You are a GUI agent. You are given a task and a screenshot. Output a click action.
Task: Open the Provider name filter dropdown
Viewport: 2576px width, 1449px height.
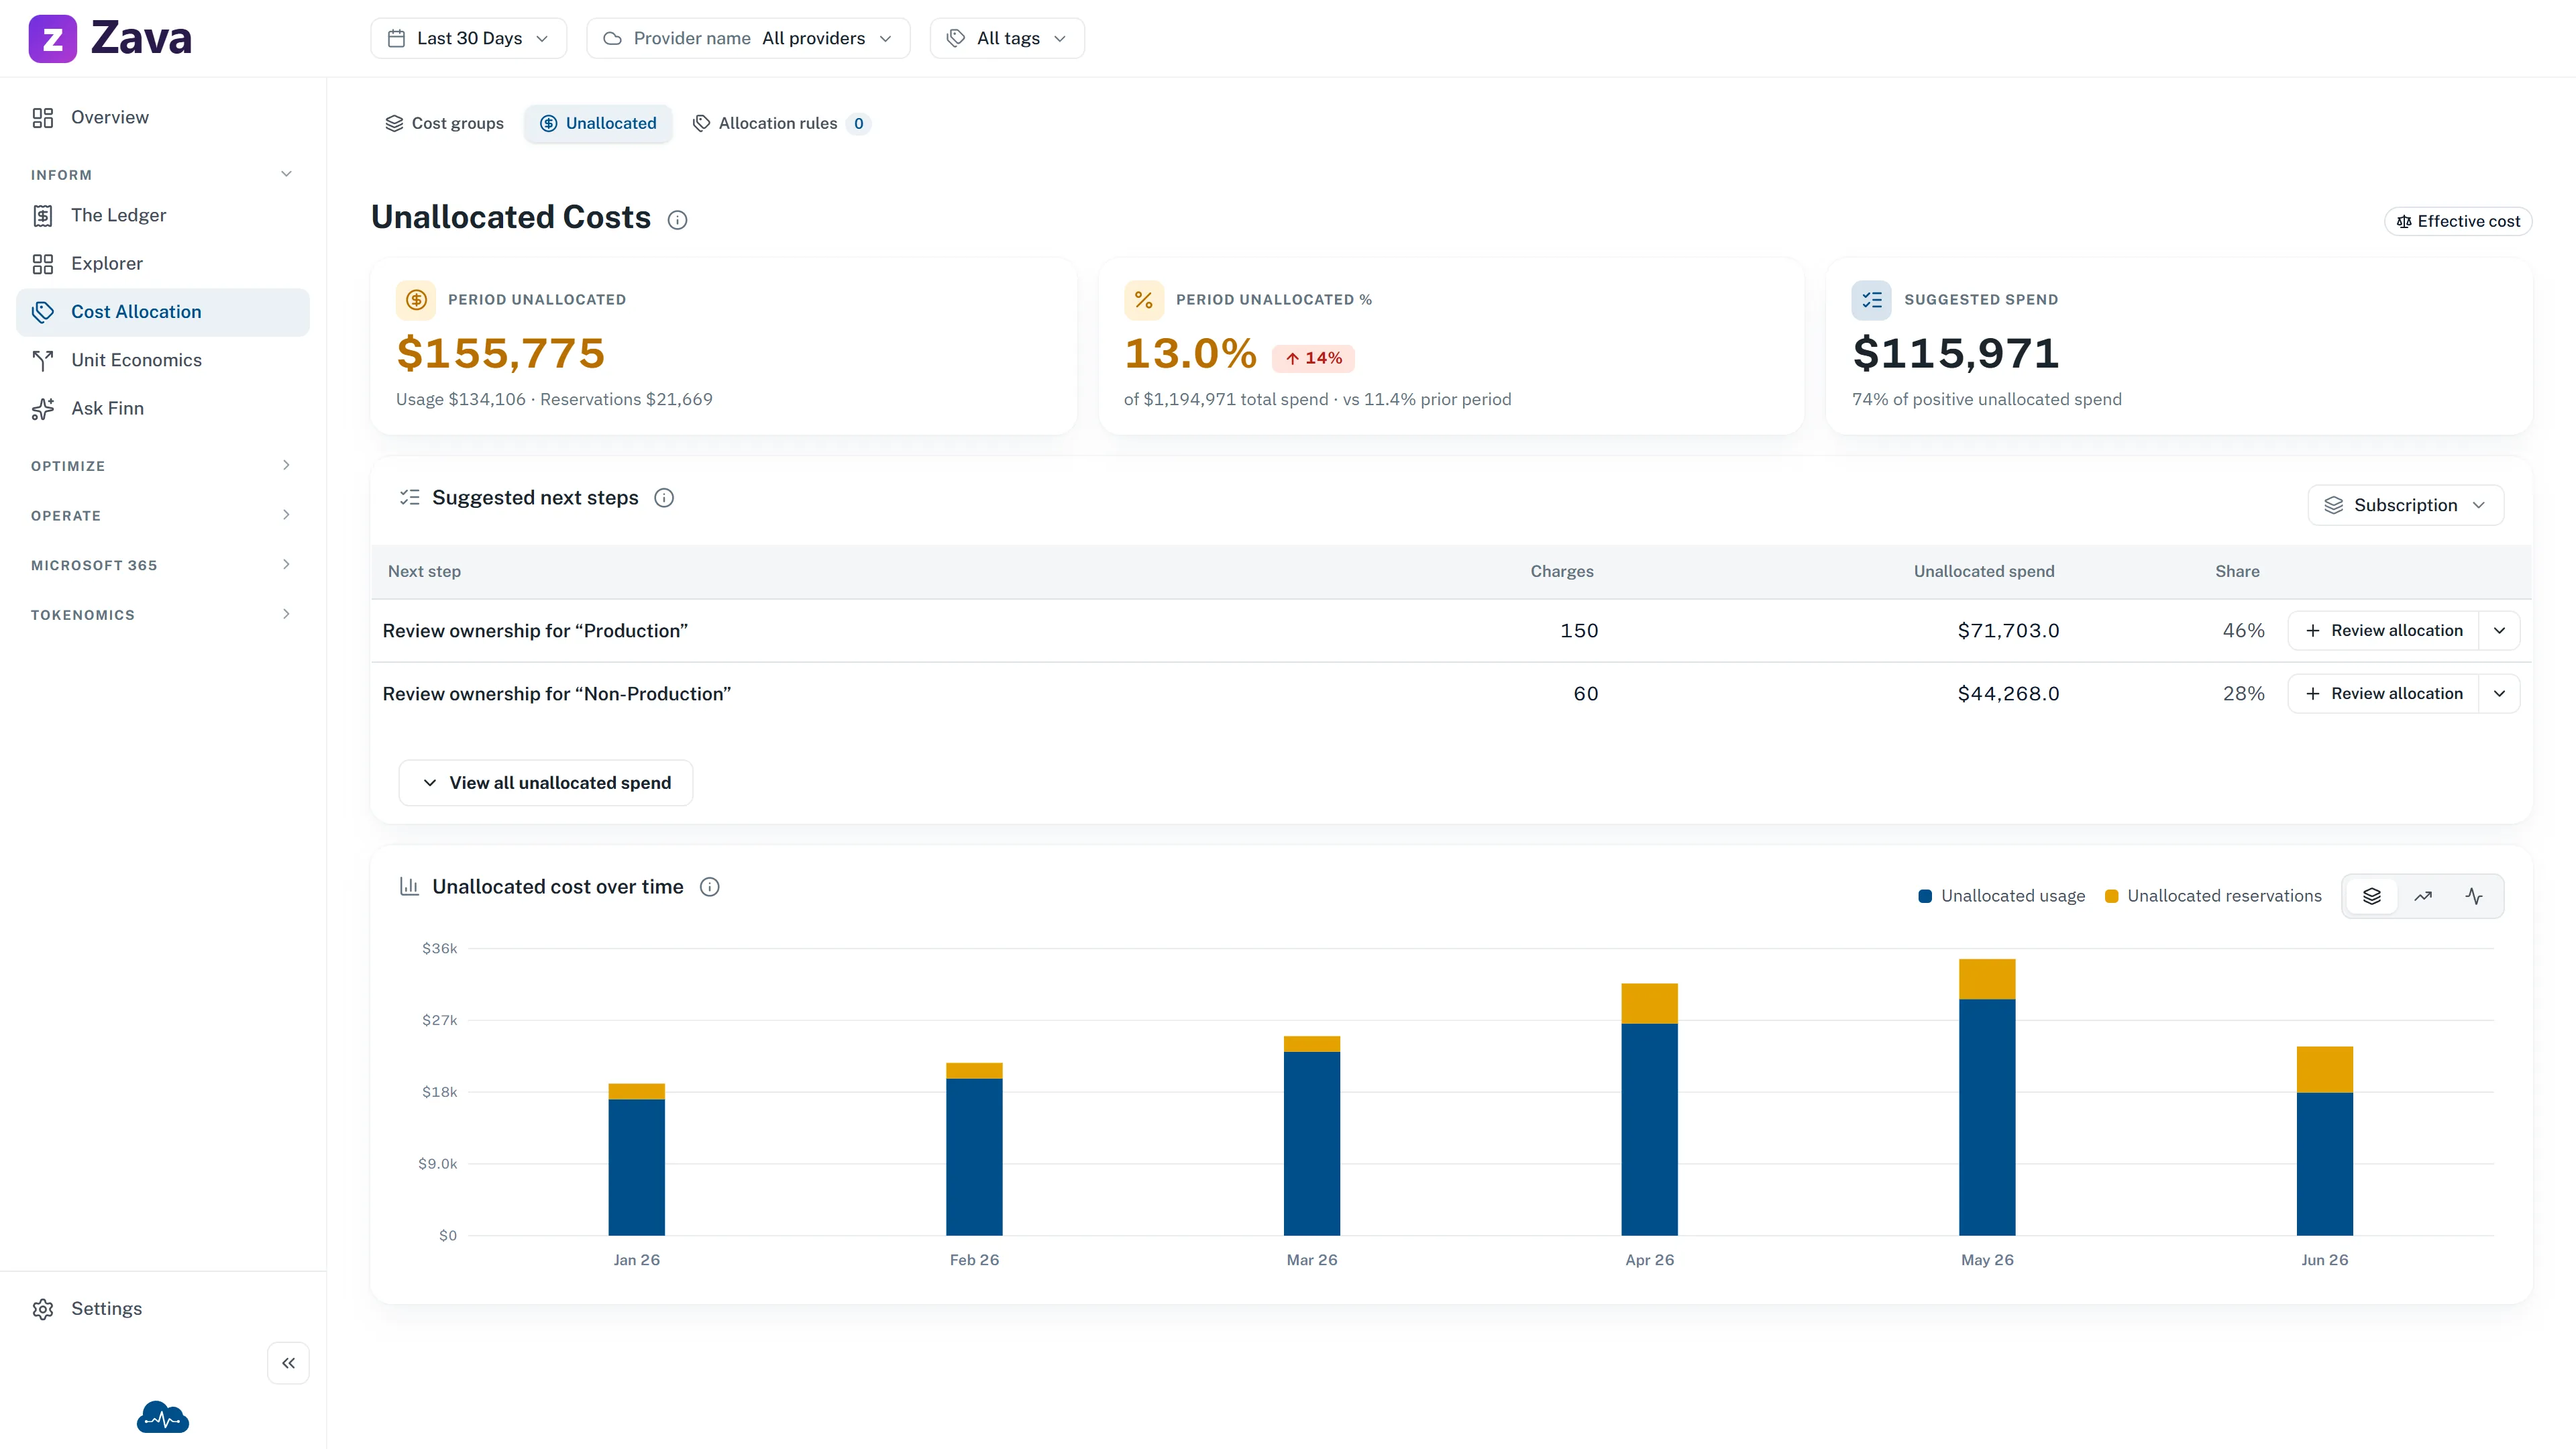click(748, 38)
